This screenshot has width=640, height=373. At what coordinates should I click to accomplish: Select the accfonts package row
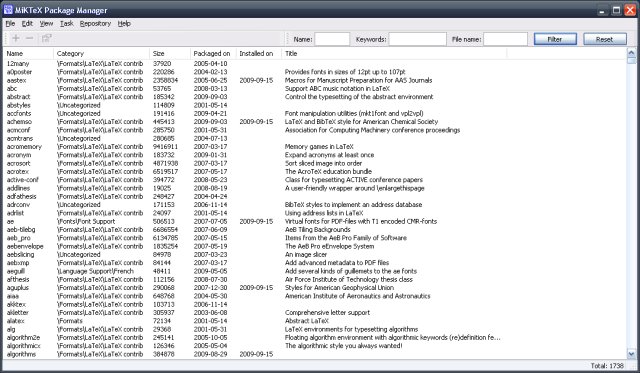point(315,113)
